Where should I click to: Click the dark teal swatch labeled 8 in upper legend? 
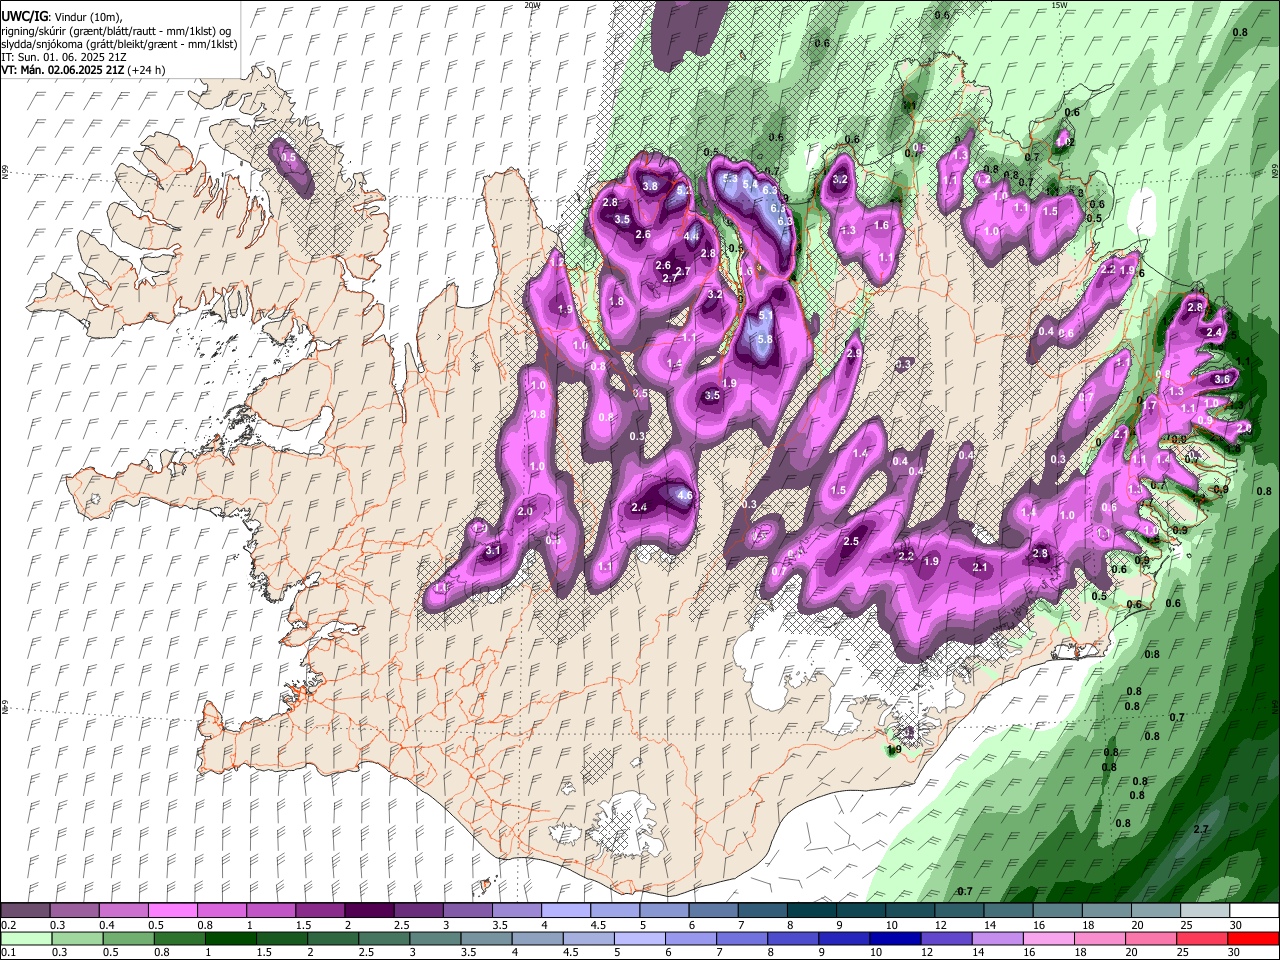[x=810, y=911]
